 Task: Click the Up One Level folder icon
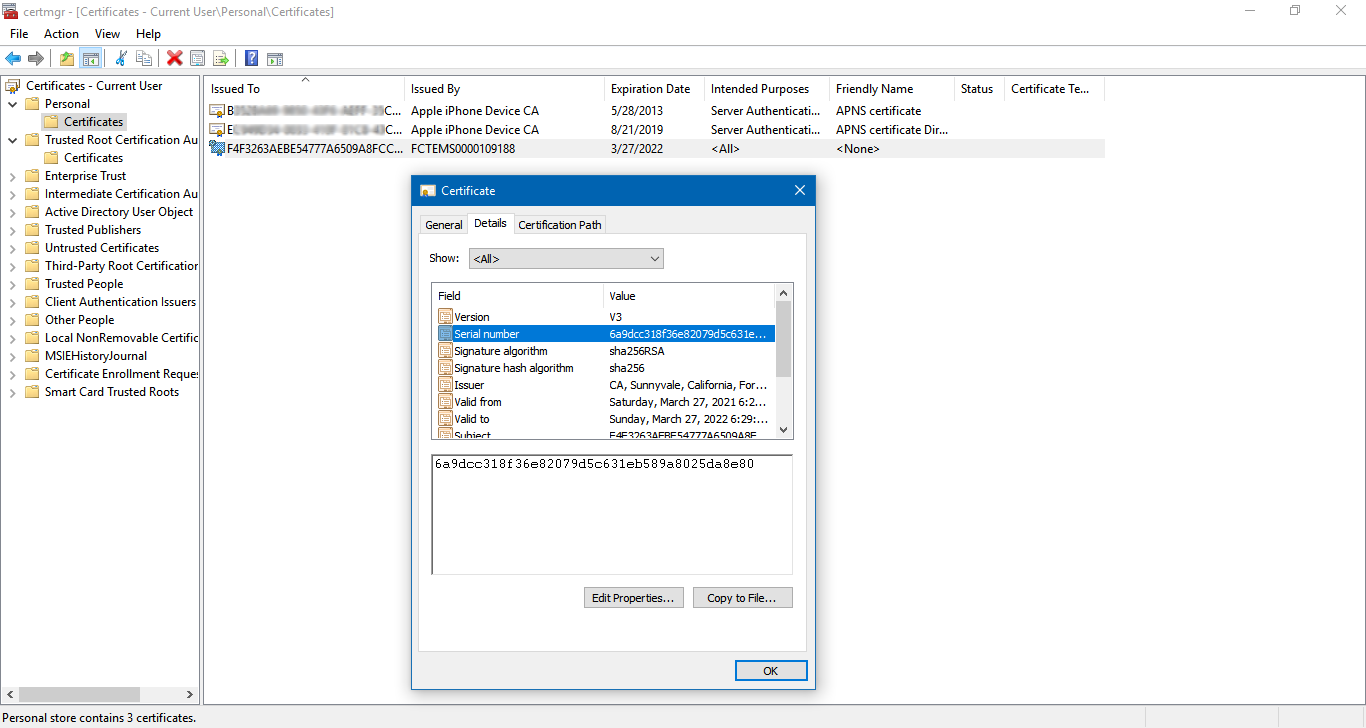point(66,59)
